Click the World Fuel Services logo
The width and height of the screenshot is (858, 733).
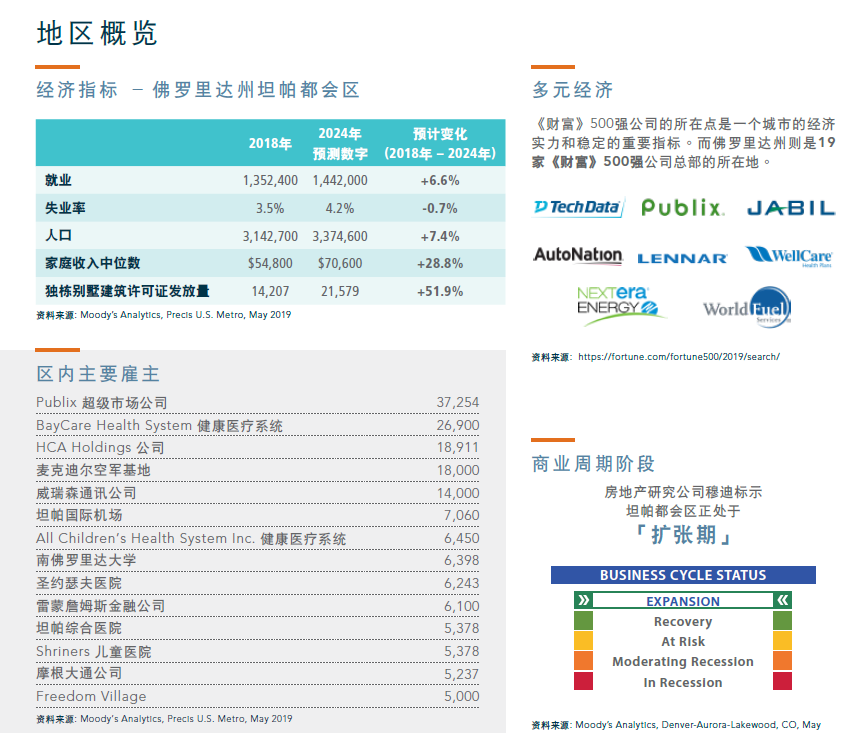coord(747,308)
